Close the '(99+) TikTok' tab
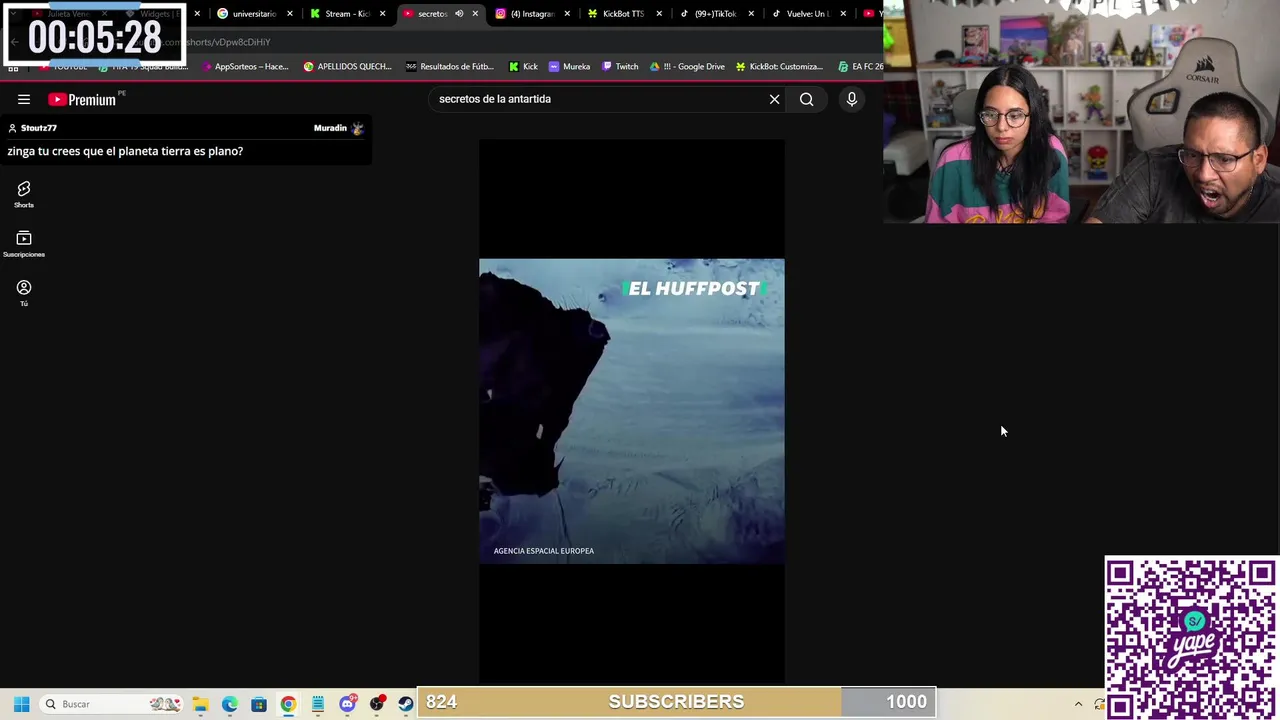Viewport: 1280px width, 720px height. click(751, 14)
